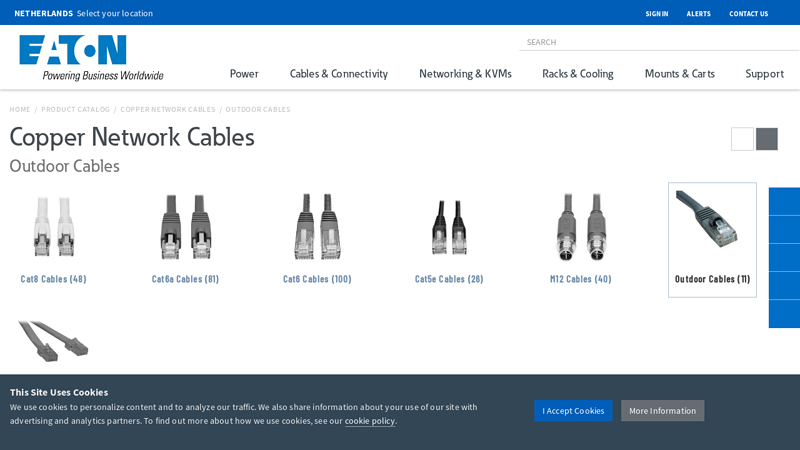Open Racks & Cooling menu
Image resolution: width=800 pixels, height=450 pixels.
coord(578,74)
